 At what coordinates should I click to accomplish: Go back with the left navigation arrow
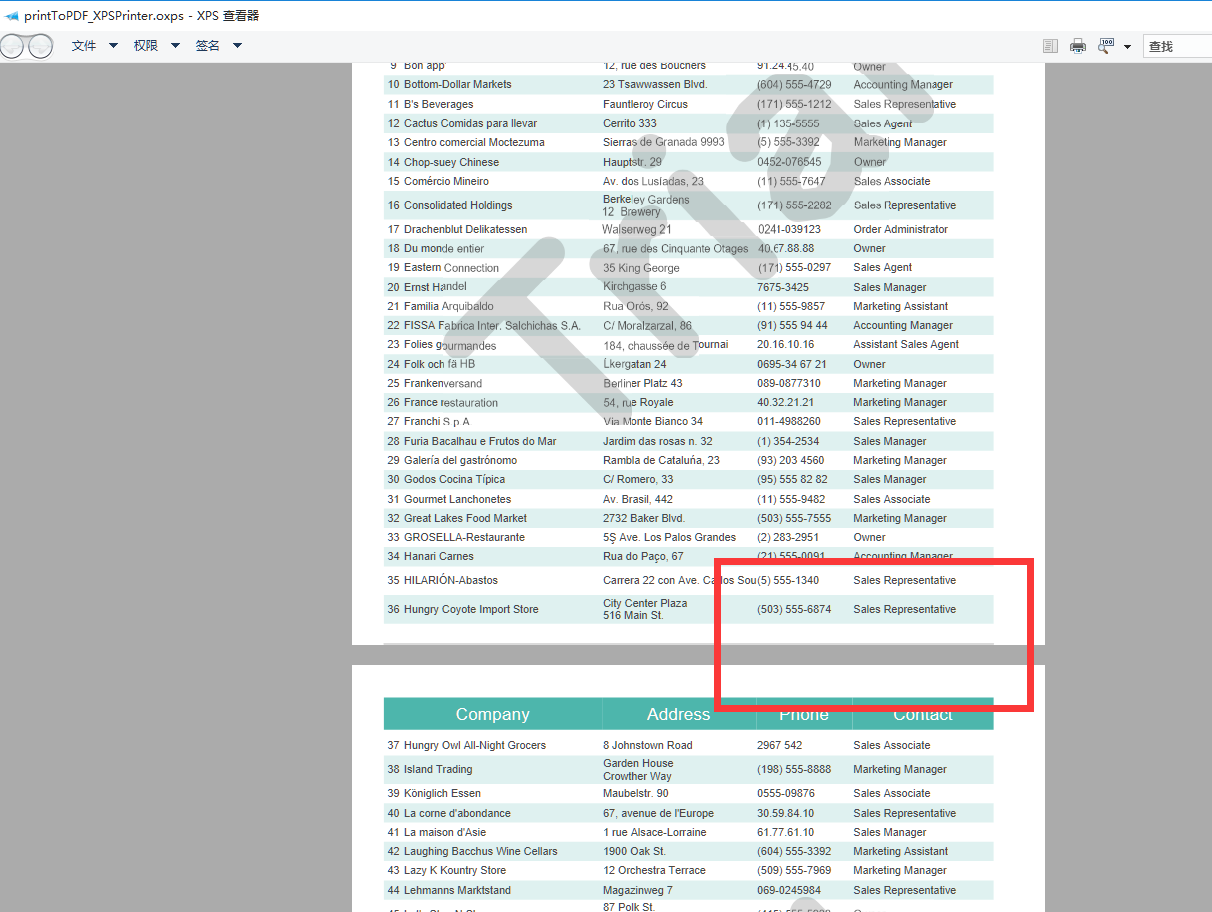coord(12,46)
